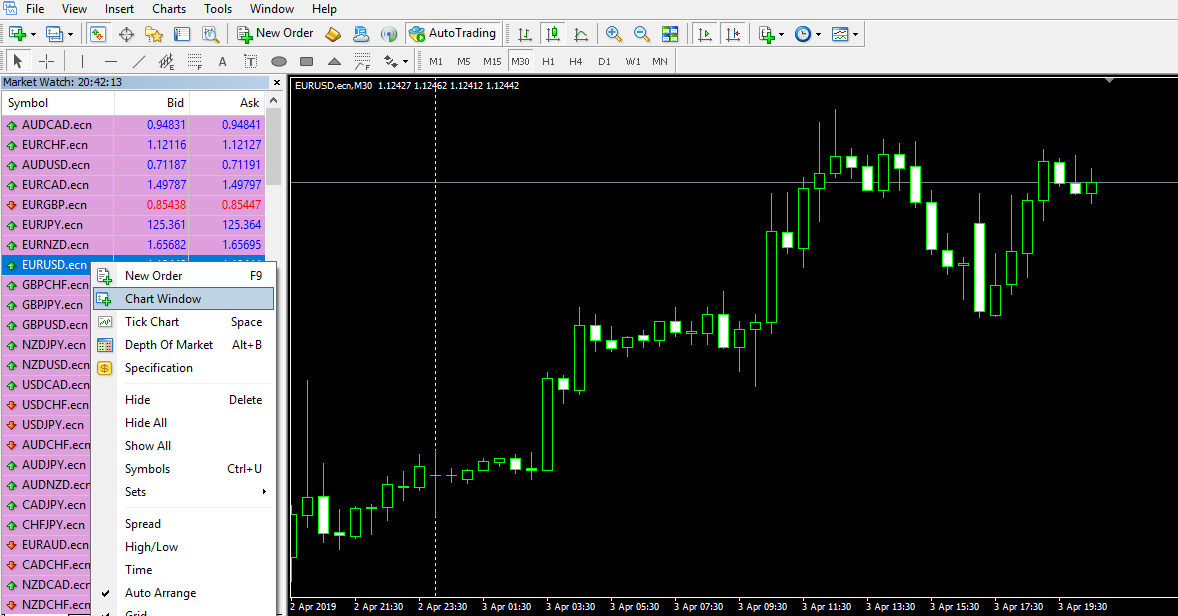The width and height of the screenshot is (1178, 616).
Task: Select the Text Label tool
Action: [250, 62]
